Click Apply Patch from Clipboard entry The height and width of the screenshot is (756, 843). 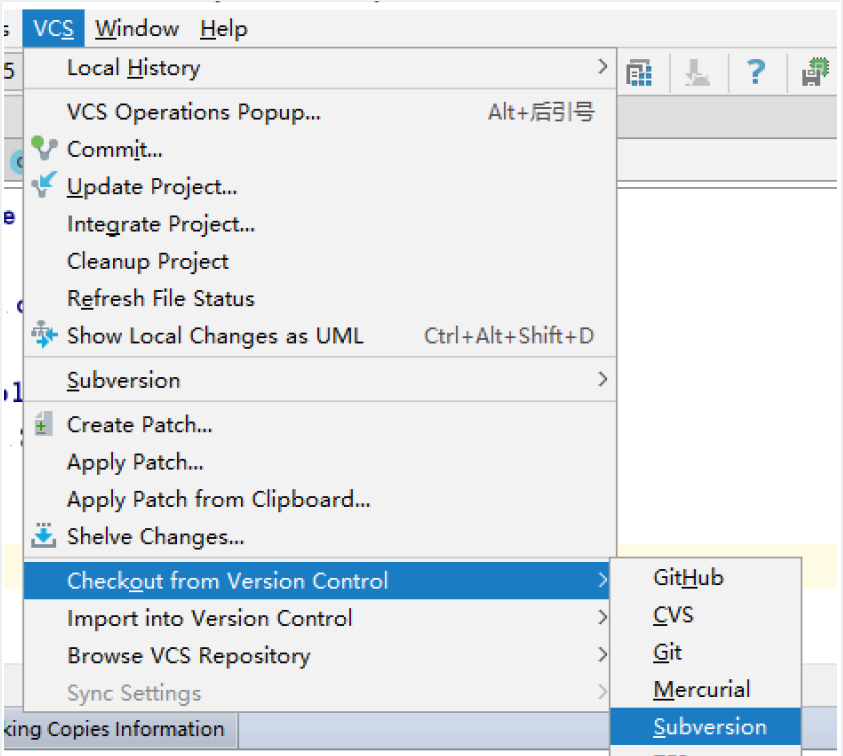coord(218,499)
